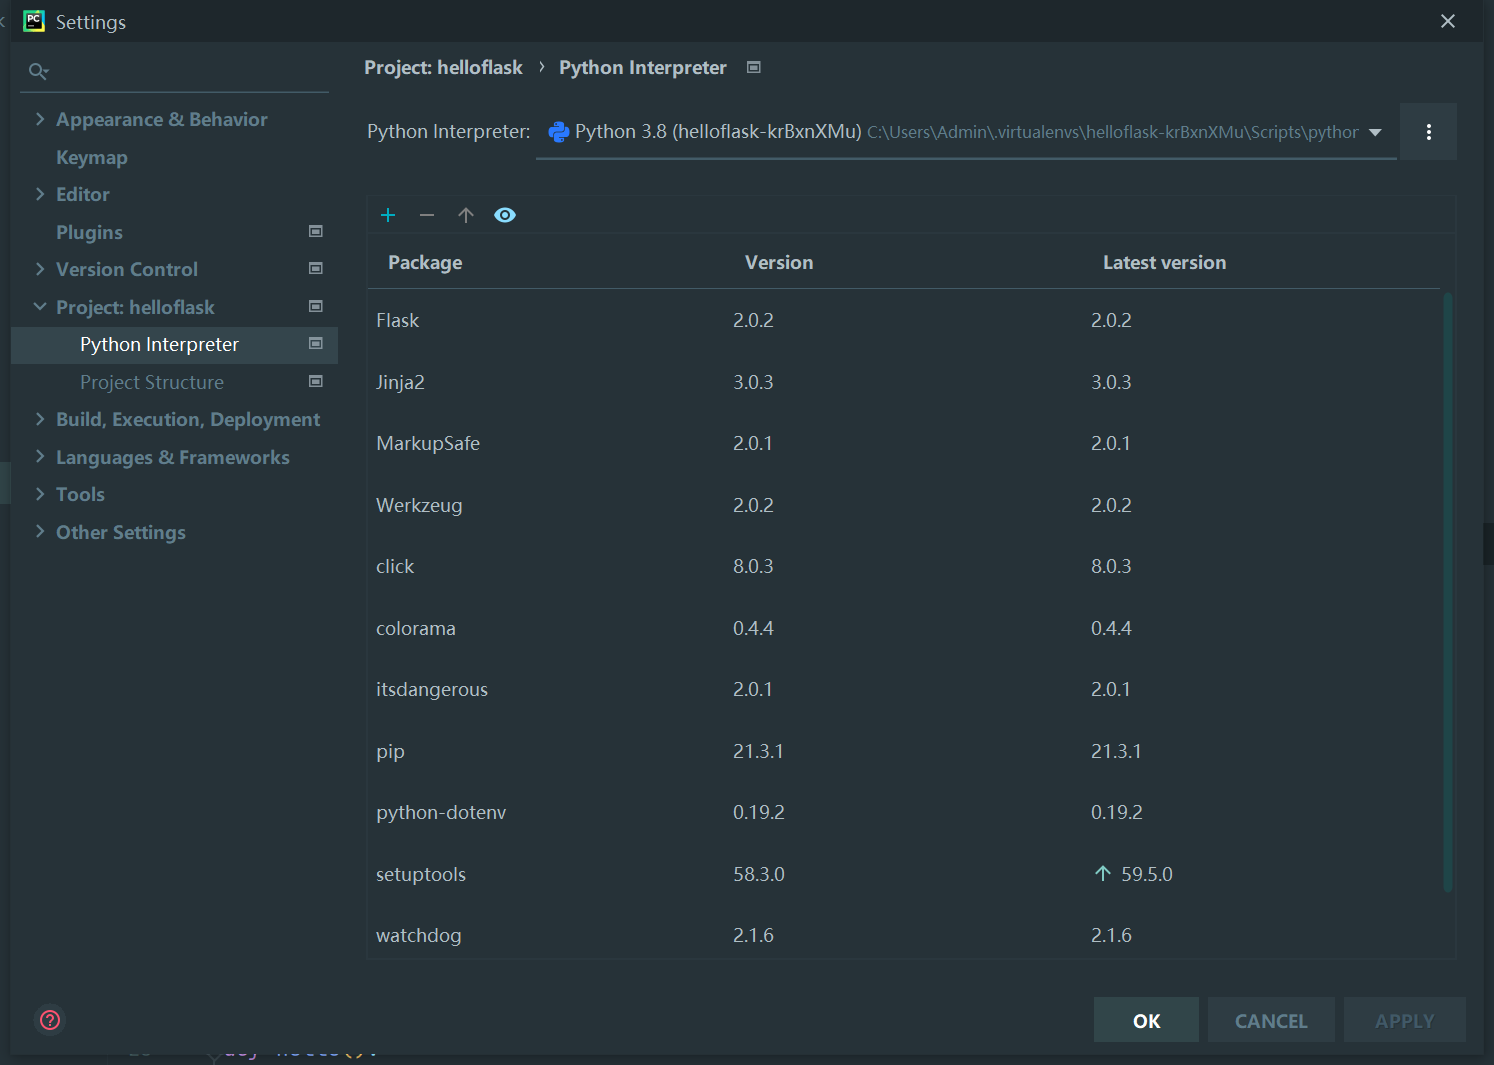Select the itsdangerous package row
The width and height of the screenshot is (1494, 1065).
point(904,689)
